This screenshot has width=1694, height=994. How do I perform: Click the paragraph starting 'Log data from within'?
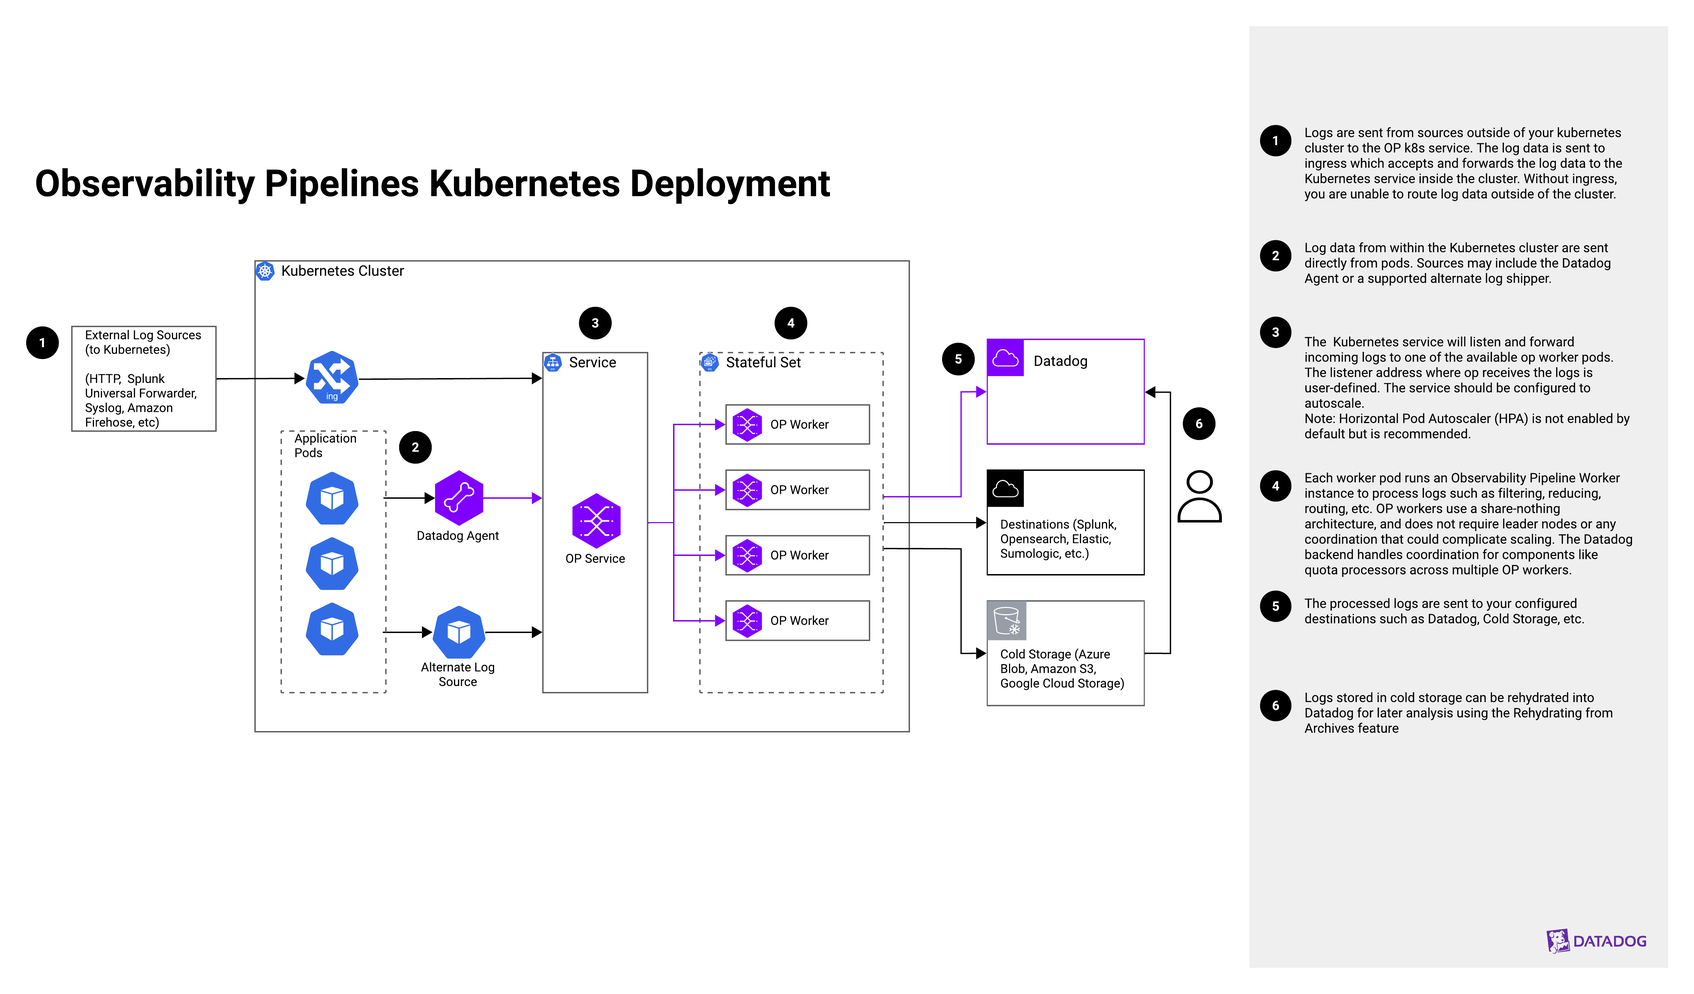point(1456,263)
